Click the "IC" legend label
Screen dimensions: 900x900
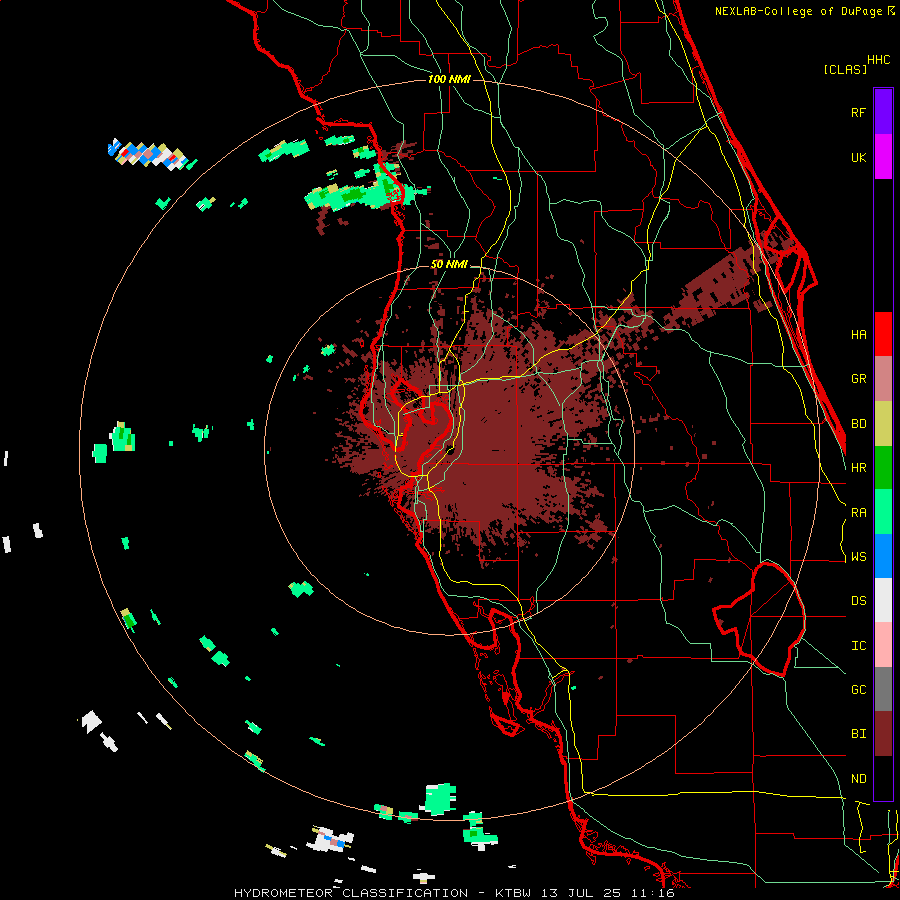click(x=858, y=646)
